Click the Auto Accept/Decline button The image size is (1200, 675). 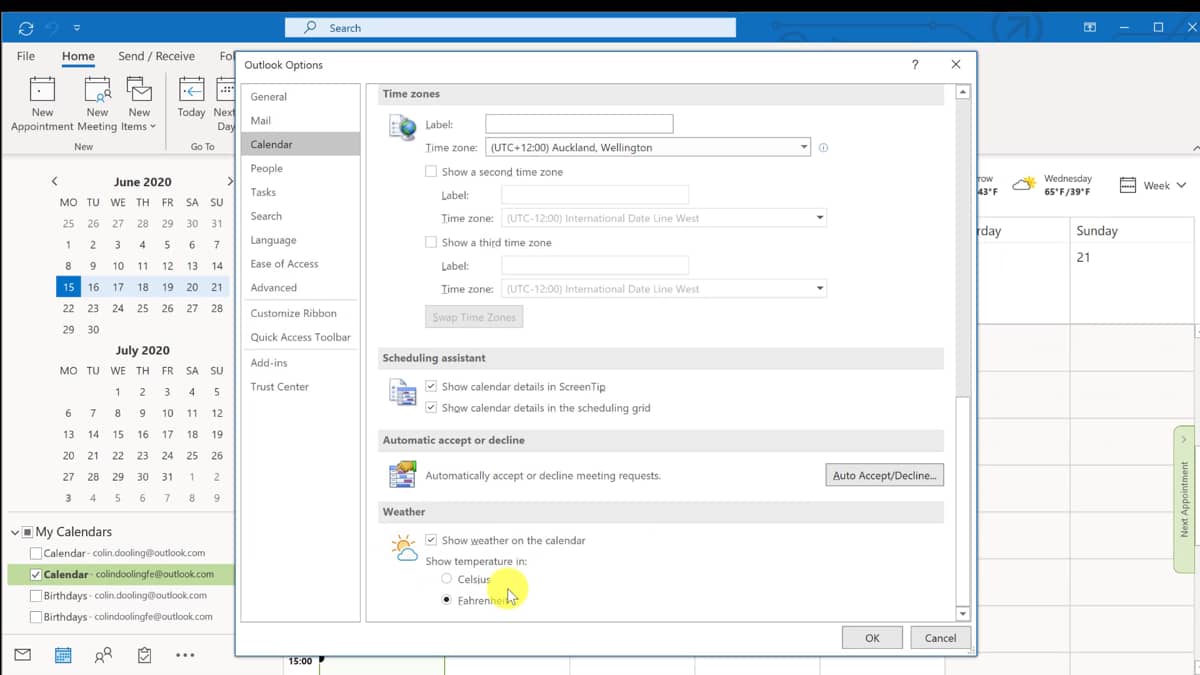pos(885,475)
